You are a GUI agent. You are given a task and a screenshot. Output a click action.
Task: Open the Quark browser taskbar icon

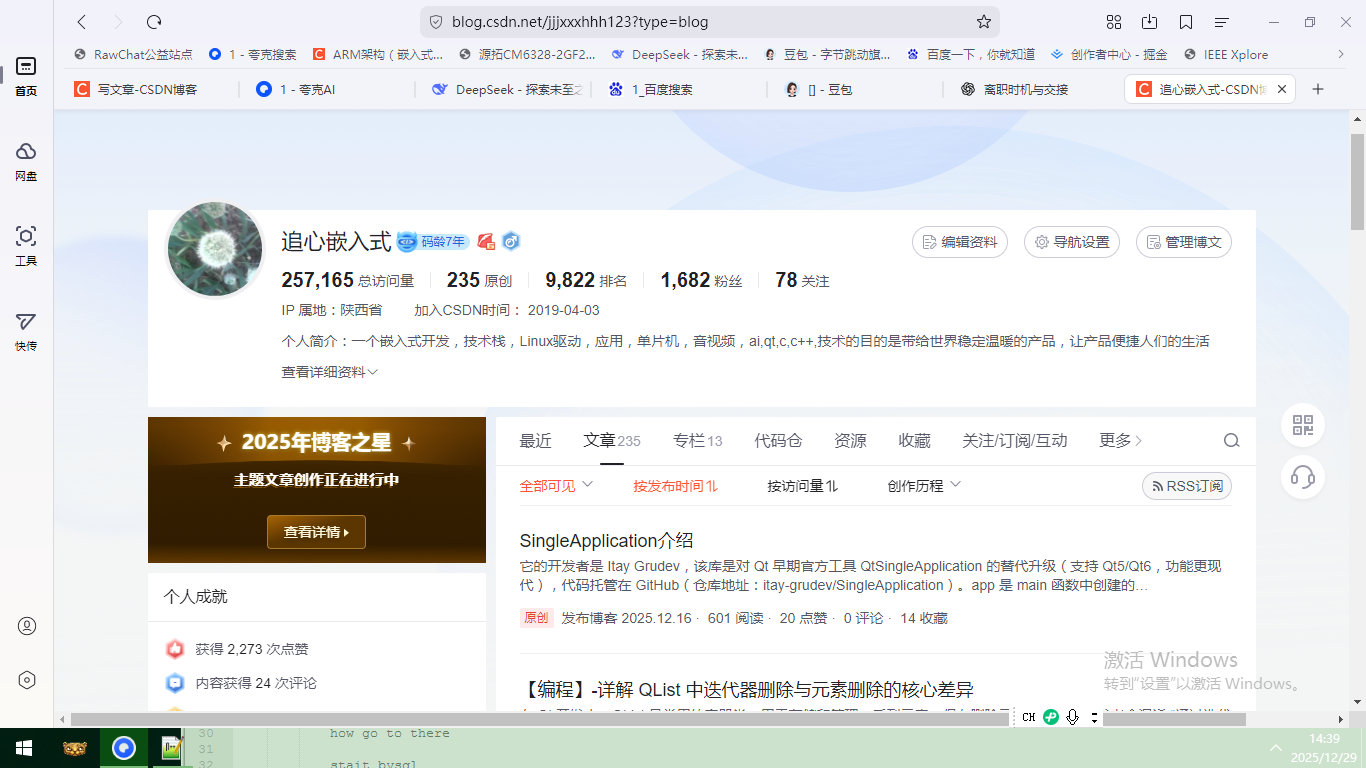[x=124, y=748]
